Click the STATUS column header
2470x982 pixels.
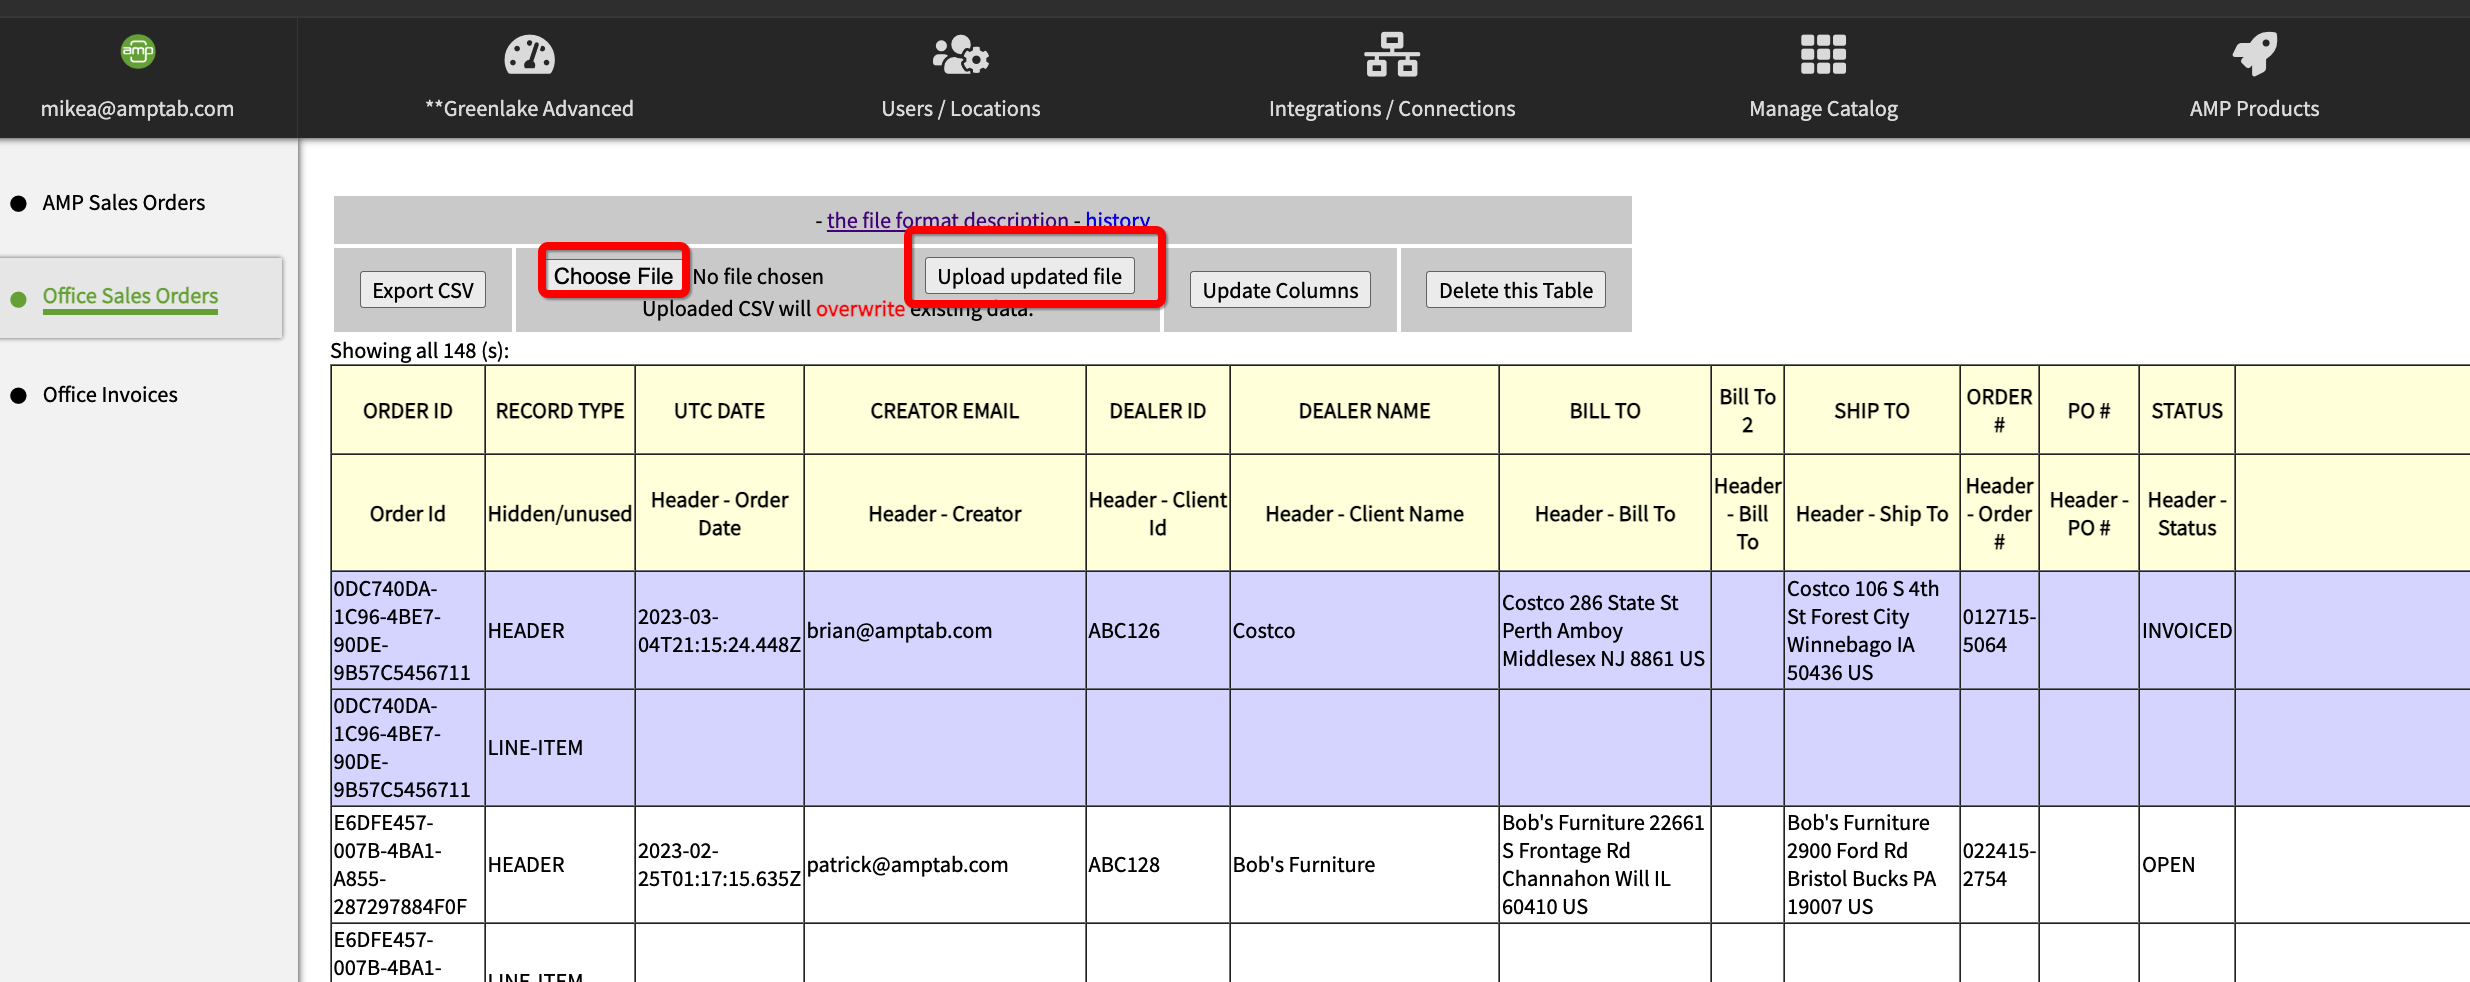pos(2186,411)
